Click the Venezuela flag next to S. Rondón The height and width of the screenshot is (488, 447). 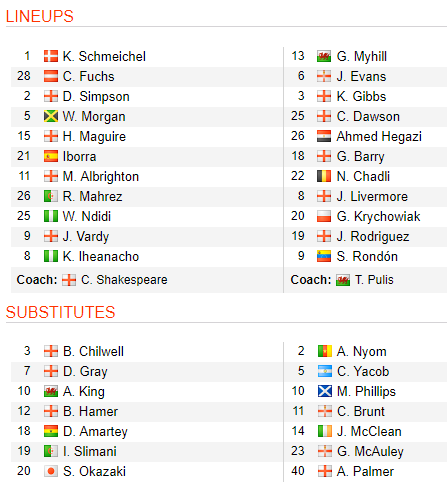click(x=324, y=256)
